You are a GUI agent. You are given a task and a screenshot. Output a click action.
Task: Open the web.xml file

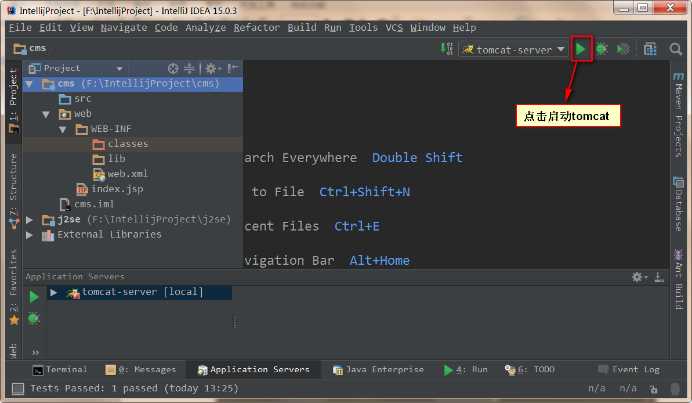click(x=120, y=174)
